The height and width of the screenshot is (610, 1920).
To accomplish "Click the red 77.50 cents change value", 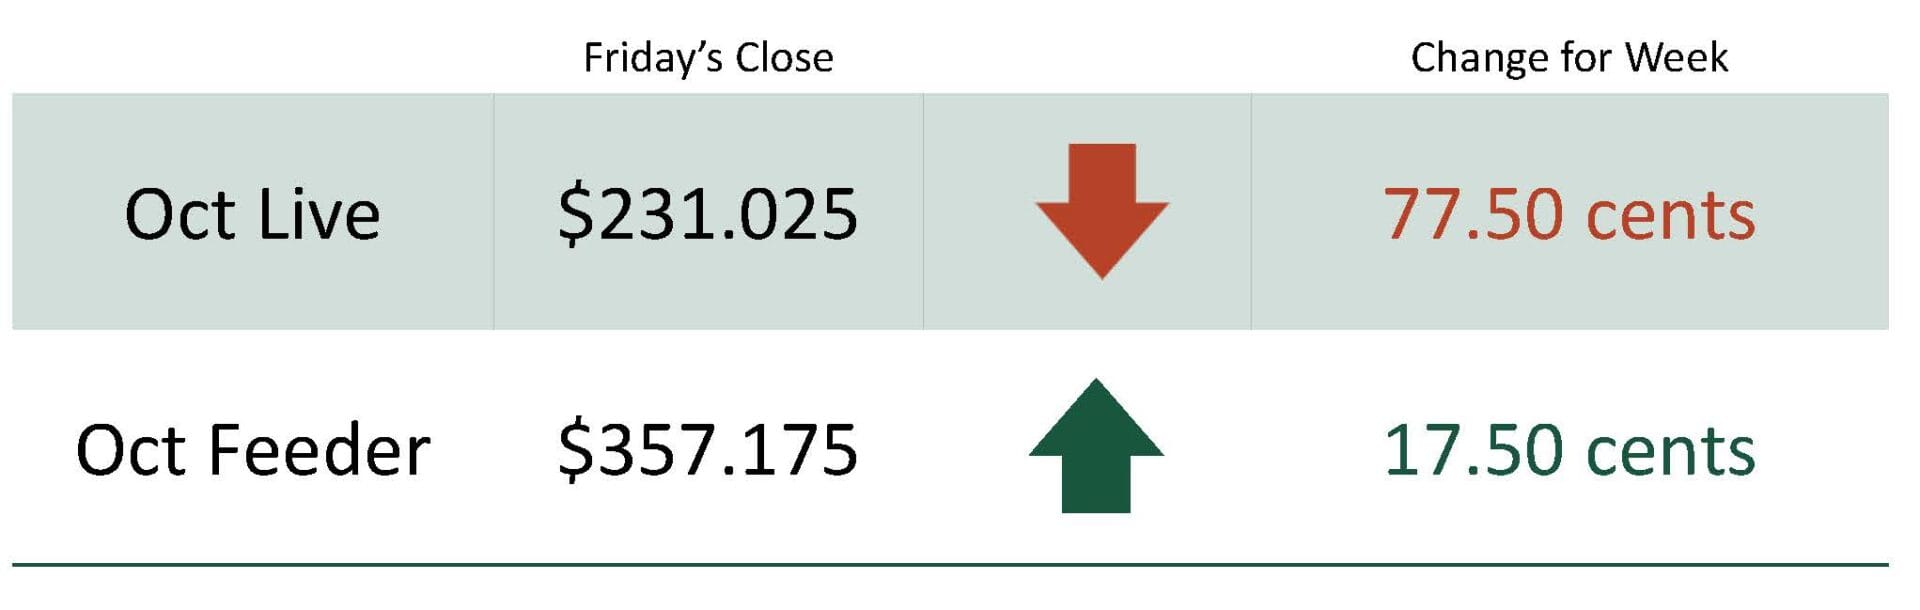I will 1568,214.
